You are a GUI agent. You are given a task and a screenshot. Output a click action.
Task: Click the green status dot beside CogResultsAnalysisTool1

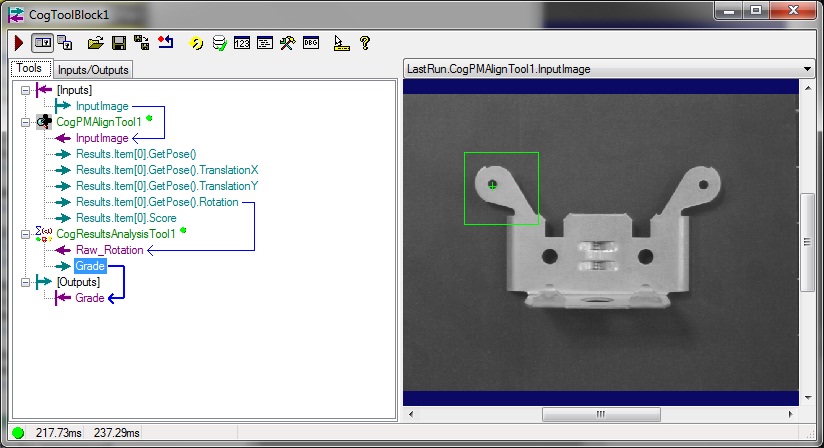coord(183,230)
